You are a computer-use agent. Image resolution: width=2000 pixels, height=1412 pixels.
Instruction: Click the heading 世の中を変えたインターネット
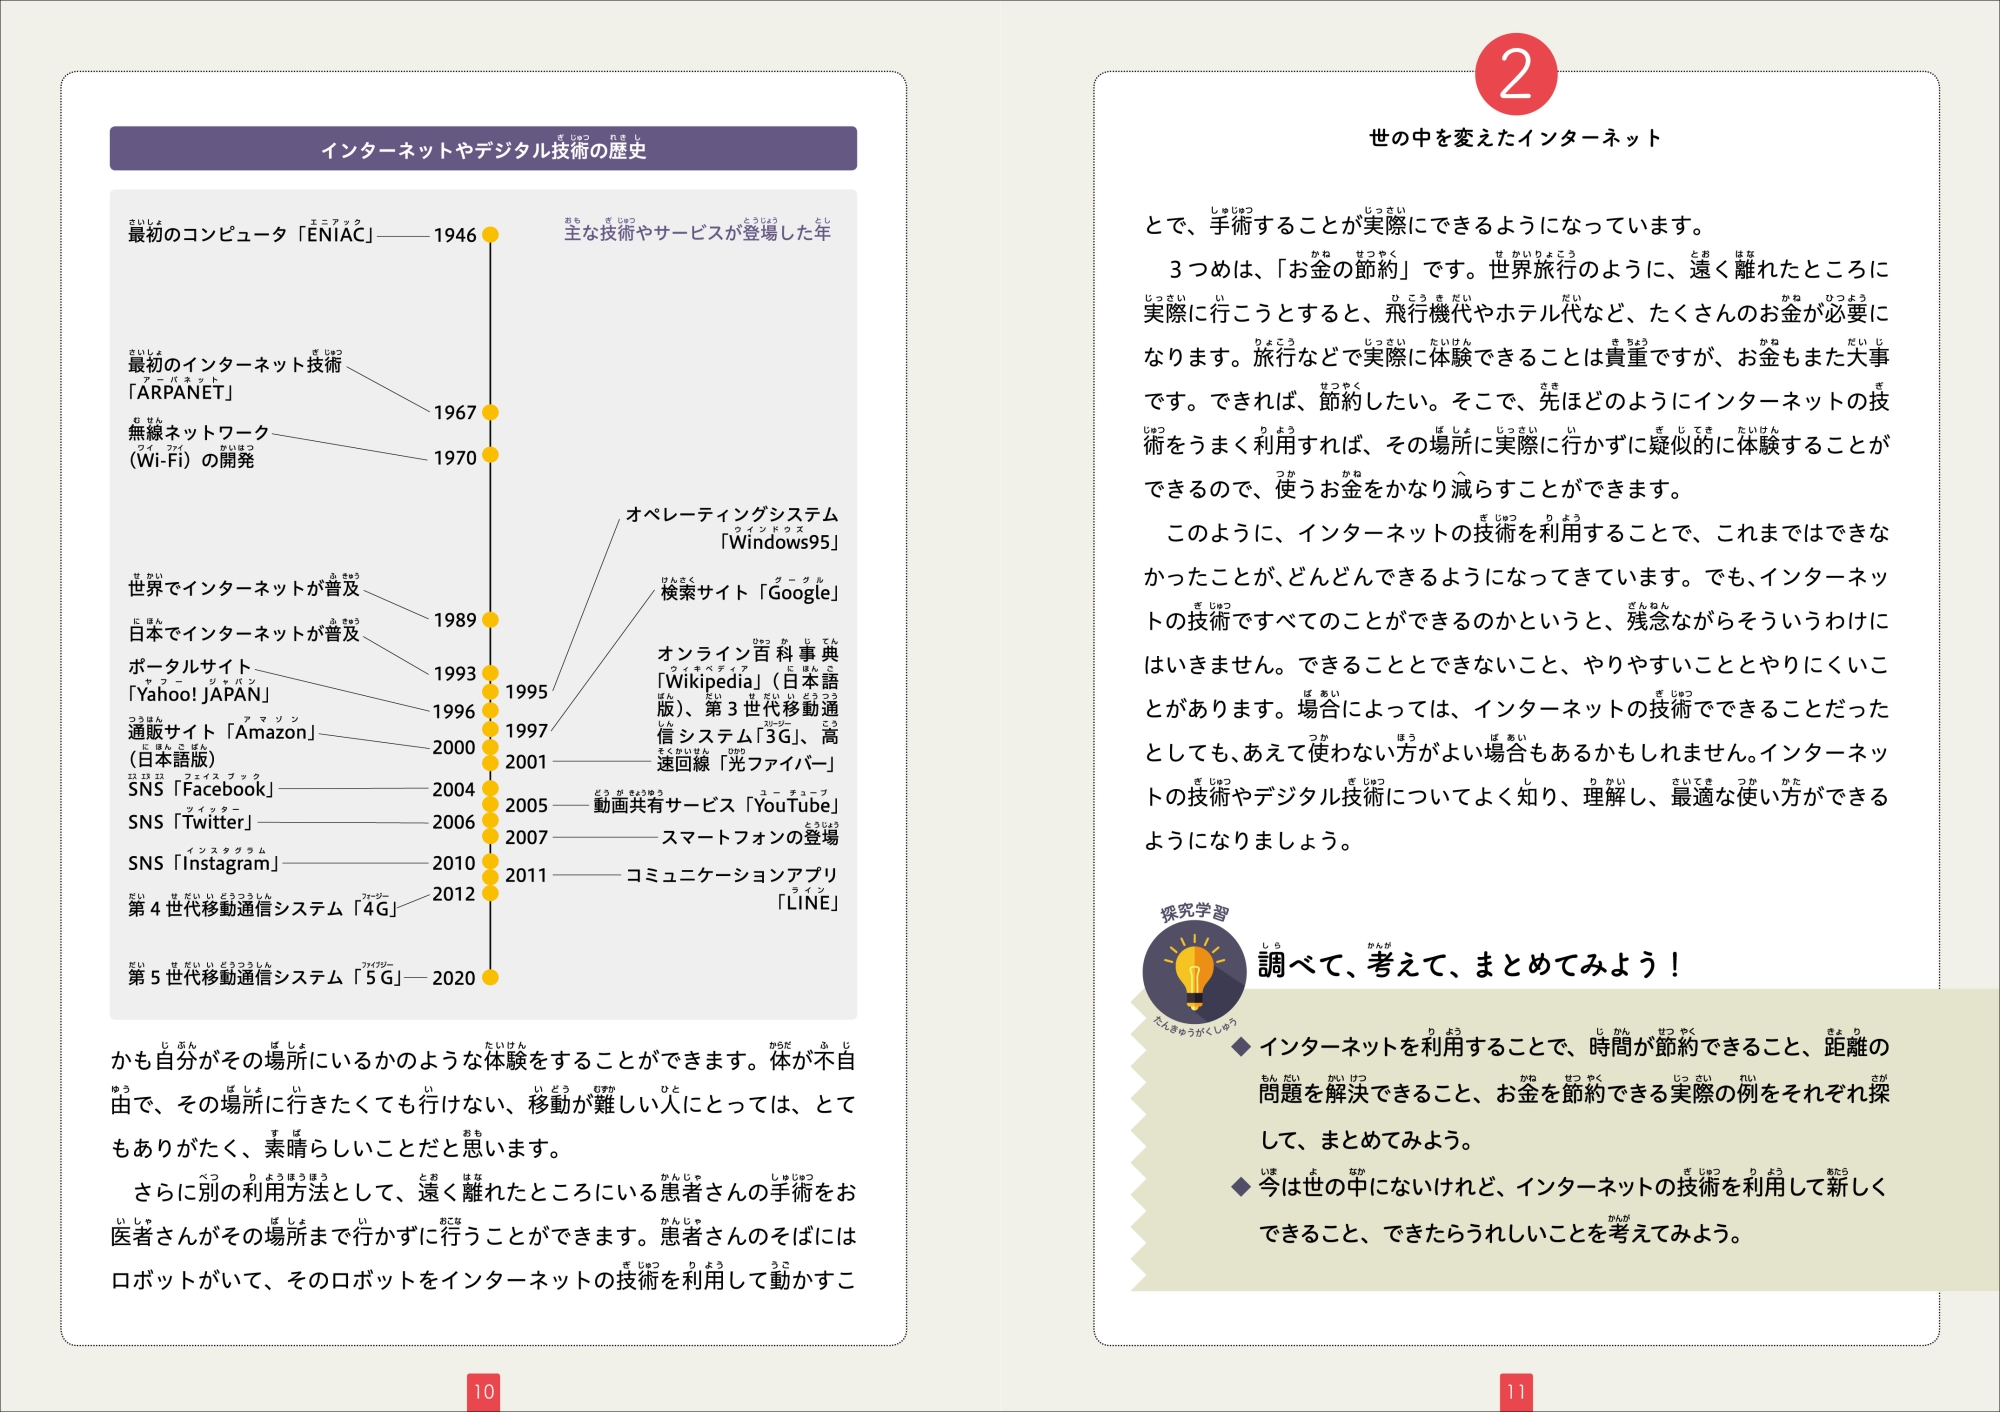[x=1516, y=138]
